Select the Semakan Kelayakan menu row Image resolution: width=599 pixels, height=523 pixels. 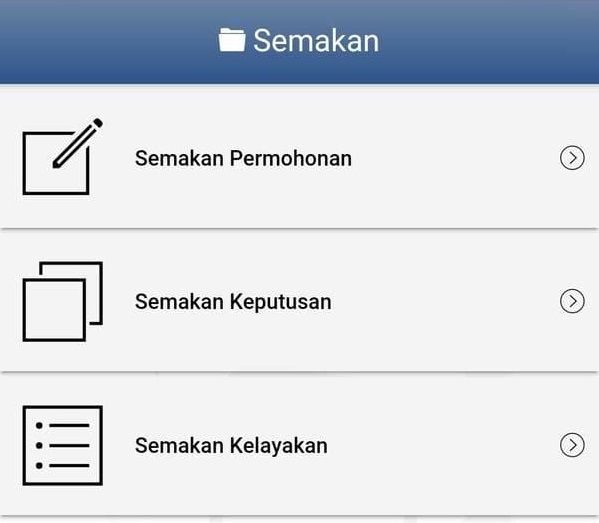[x=300, y=444]
